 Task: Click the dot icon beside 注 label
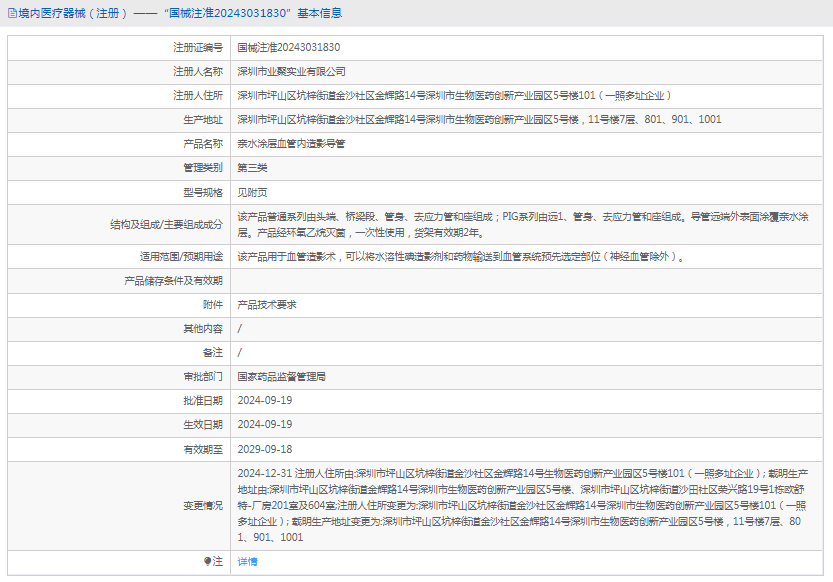[207, 561]
